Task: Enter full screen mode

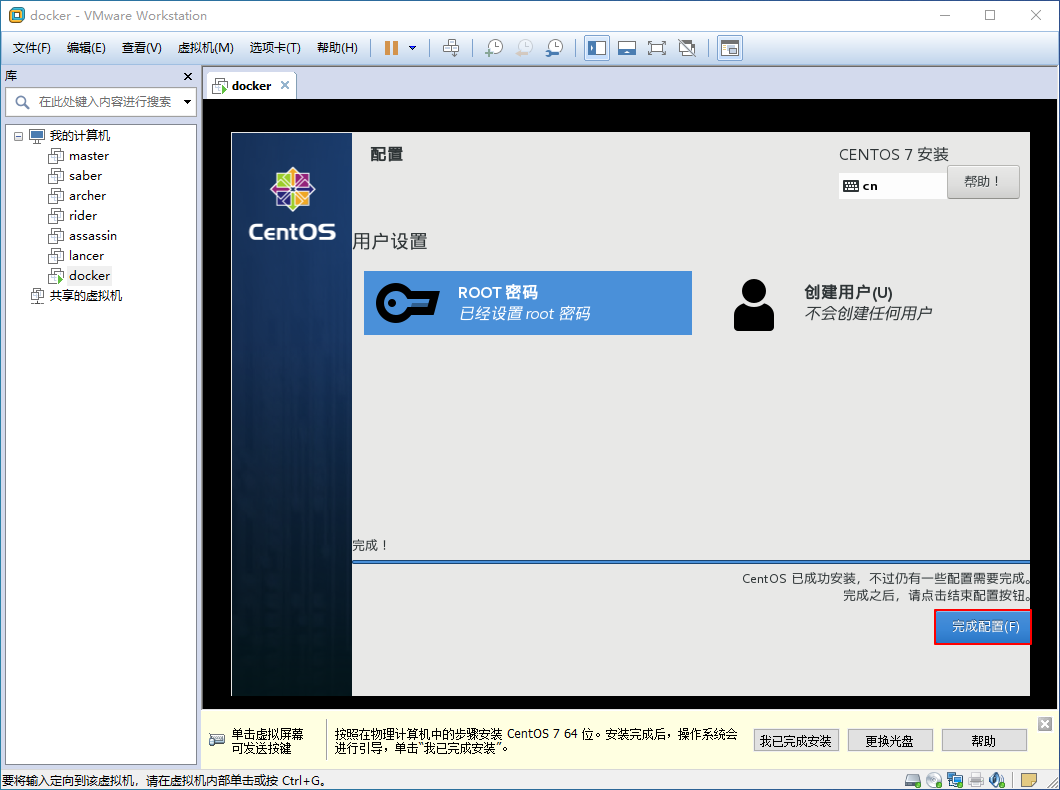Action: tap(657, 47)
